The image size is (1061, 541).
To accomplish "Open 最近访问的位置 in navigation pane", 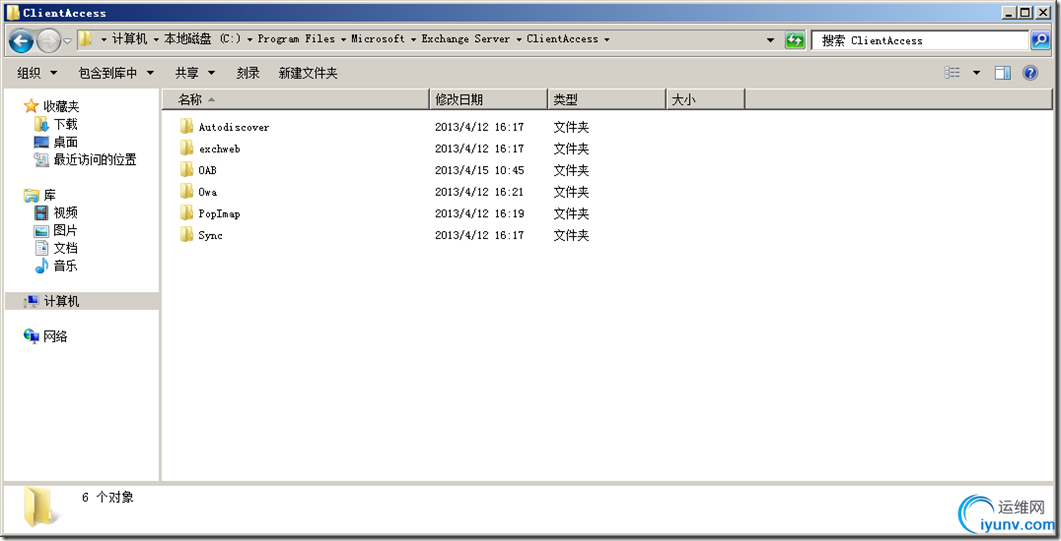I will pyautogui.click(x=95, y=160).
